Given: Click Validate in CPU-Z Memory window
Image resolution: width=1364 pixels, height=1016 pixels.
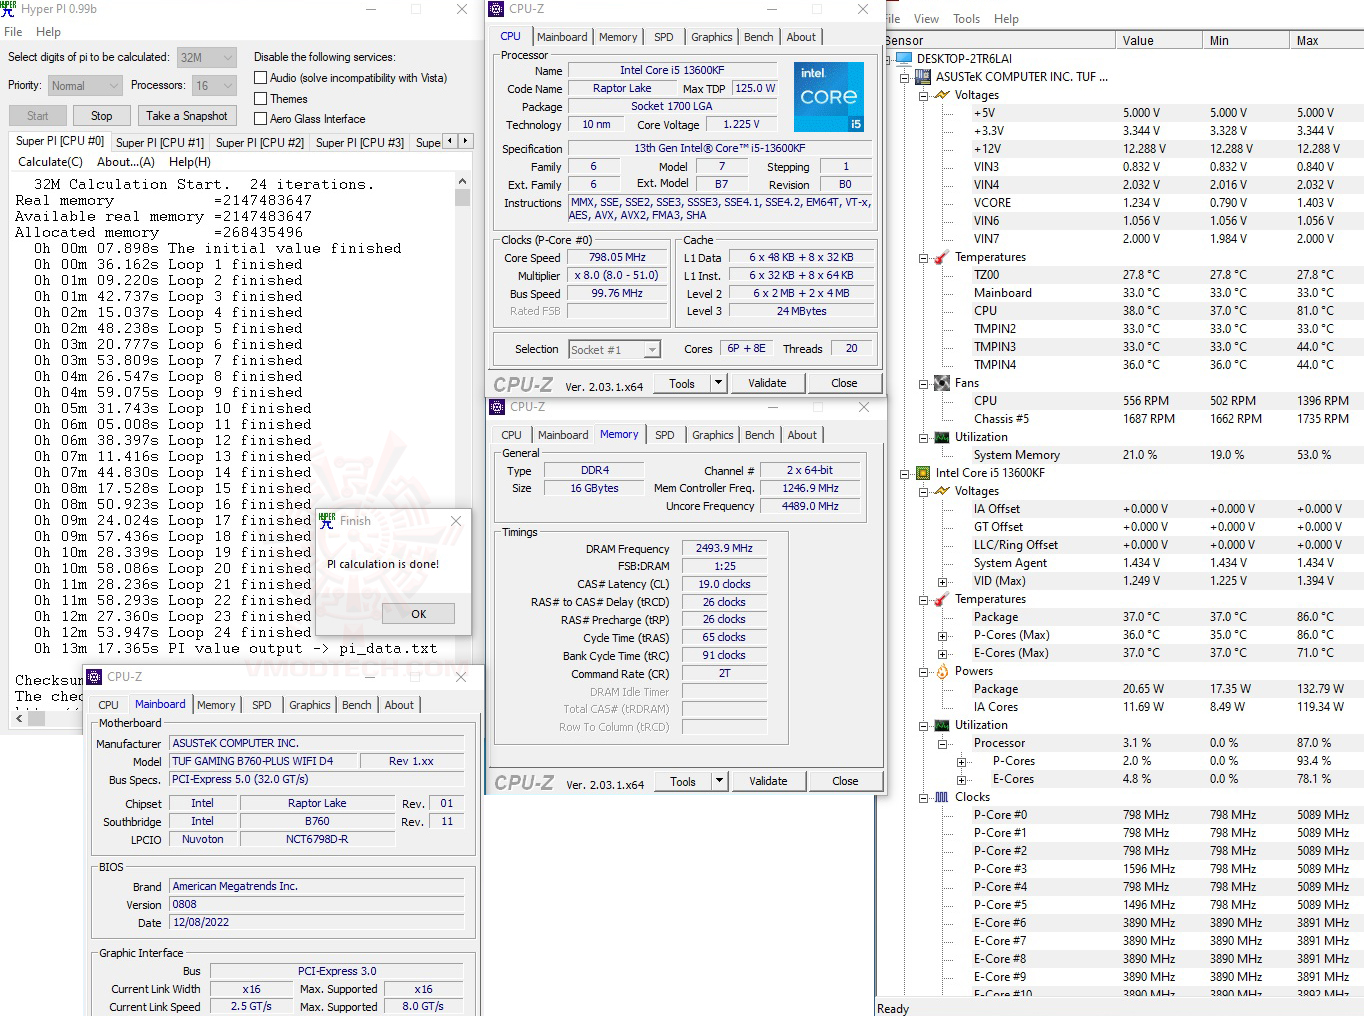Looking at the screenshot, I should (768, 781).
